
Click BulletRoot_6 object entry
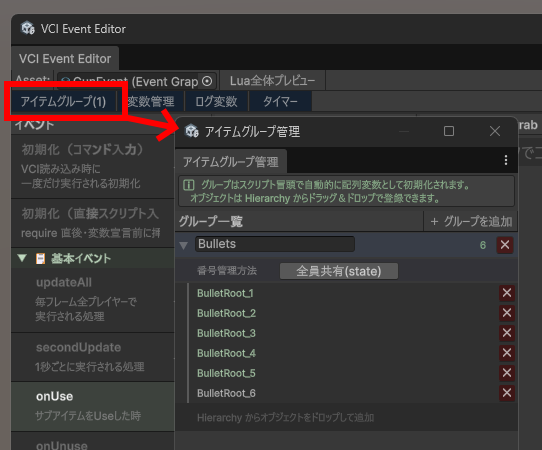pyautogui.click(x=226, y=394)
